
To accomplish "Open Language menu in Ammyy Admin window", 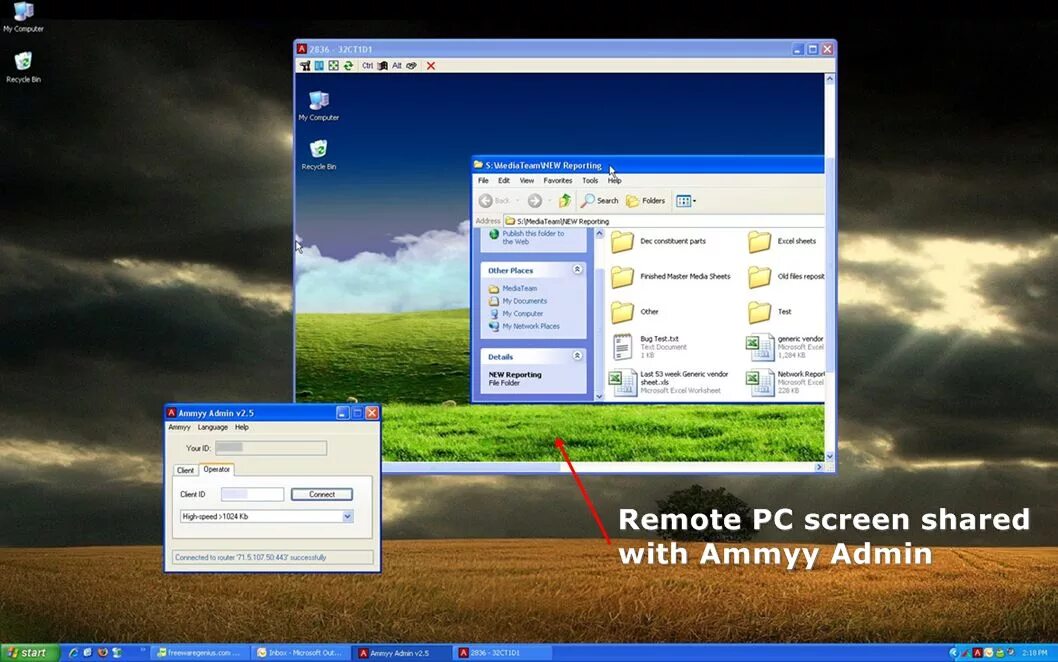I will coord(213,427).
